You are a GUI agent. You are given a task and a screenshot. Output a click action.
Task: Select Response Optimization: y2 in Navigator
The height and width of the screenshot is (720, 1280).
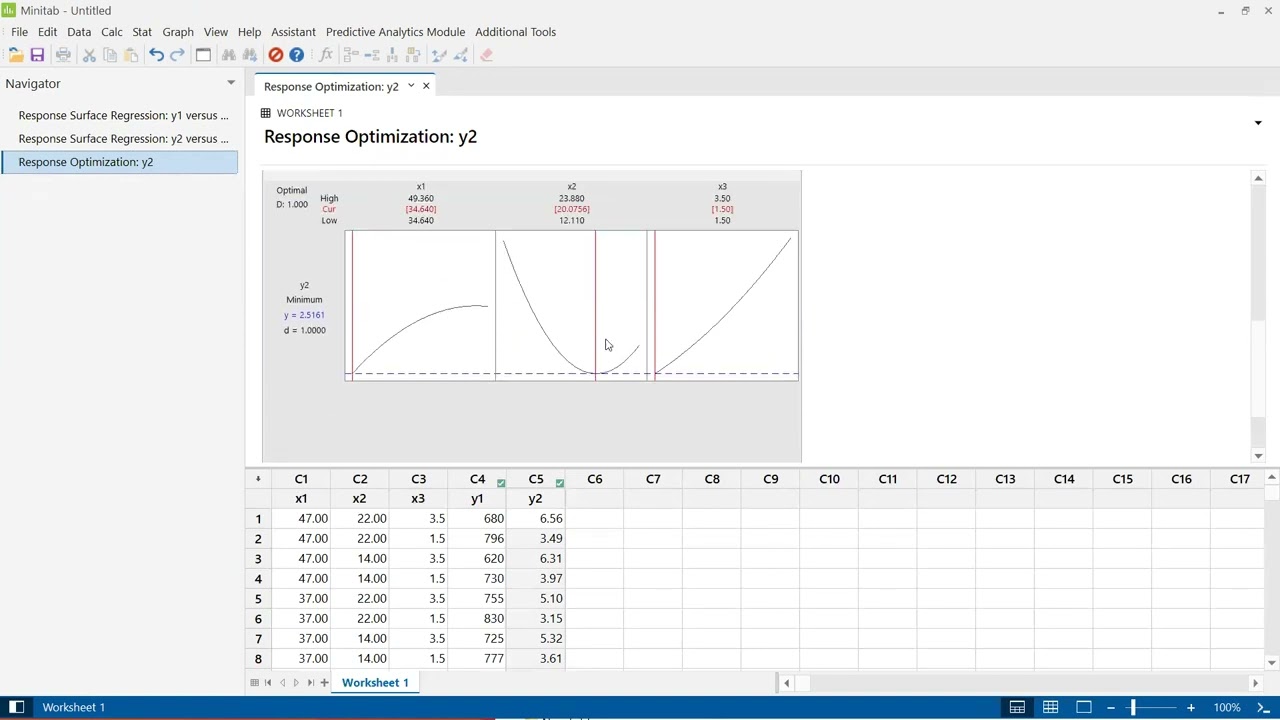coord(120,162)
